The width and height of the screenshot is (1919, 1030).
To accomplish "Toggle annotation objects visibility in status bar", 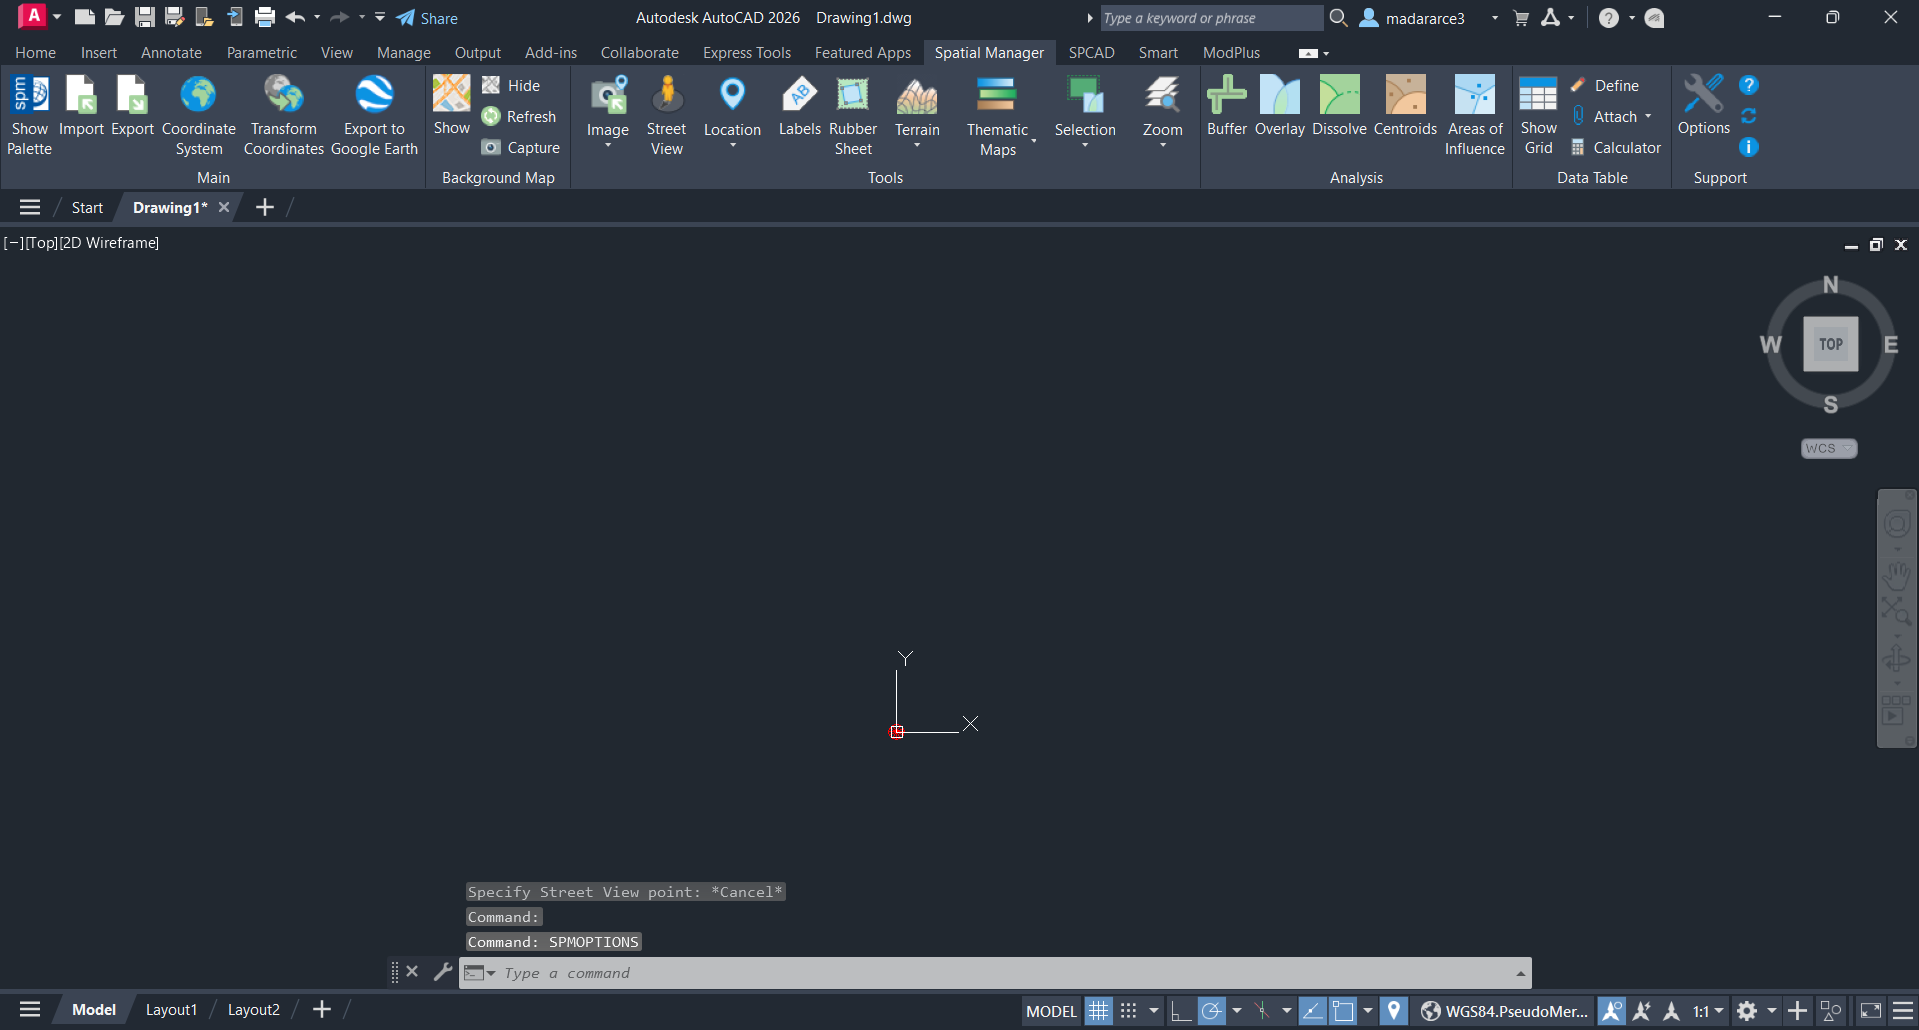I will pyautogui.click(x=1611, y=1011).
